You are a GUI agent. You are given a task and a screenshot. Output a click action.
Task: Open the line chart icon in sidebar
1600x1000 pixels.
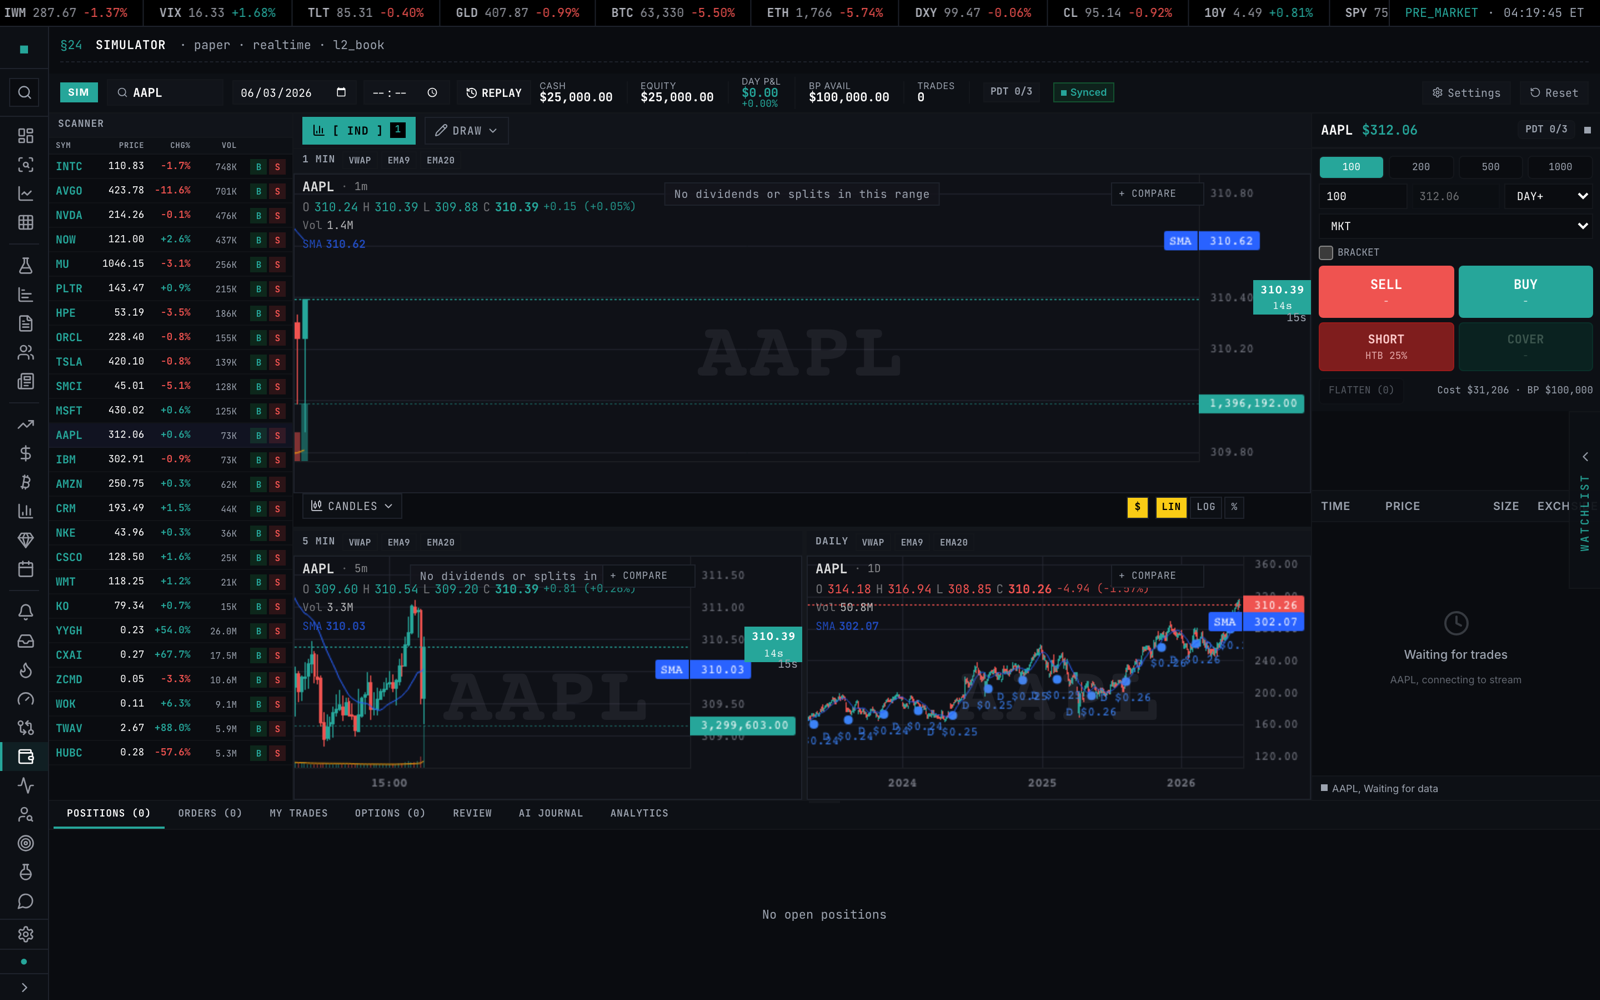pyautogui.click(x=25, y=194)
